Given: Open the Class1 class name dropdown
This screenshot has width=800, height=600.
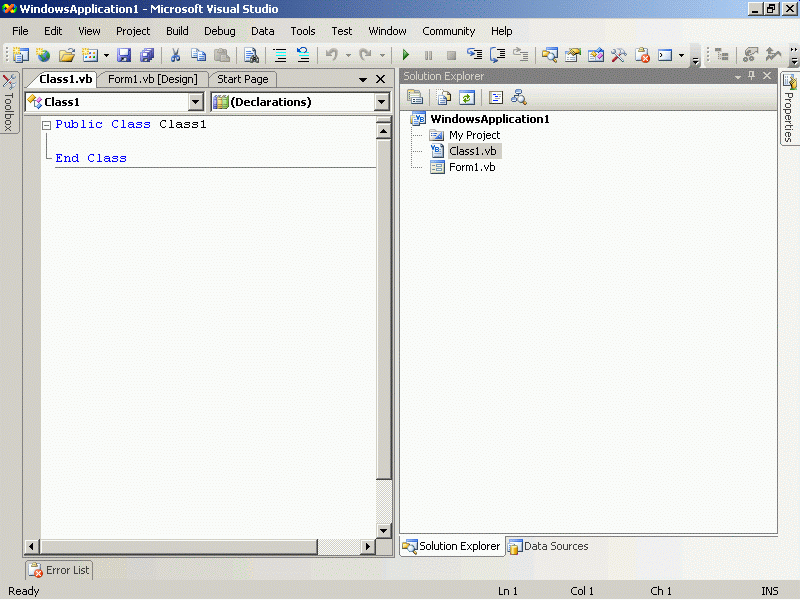Looking at the screenshot, I should (x=195, y=102).
